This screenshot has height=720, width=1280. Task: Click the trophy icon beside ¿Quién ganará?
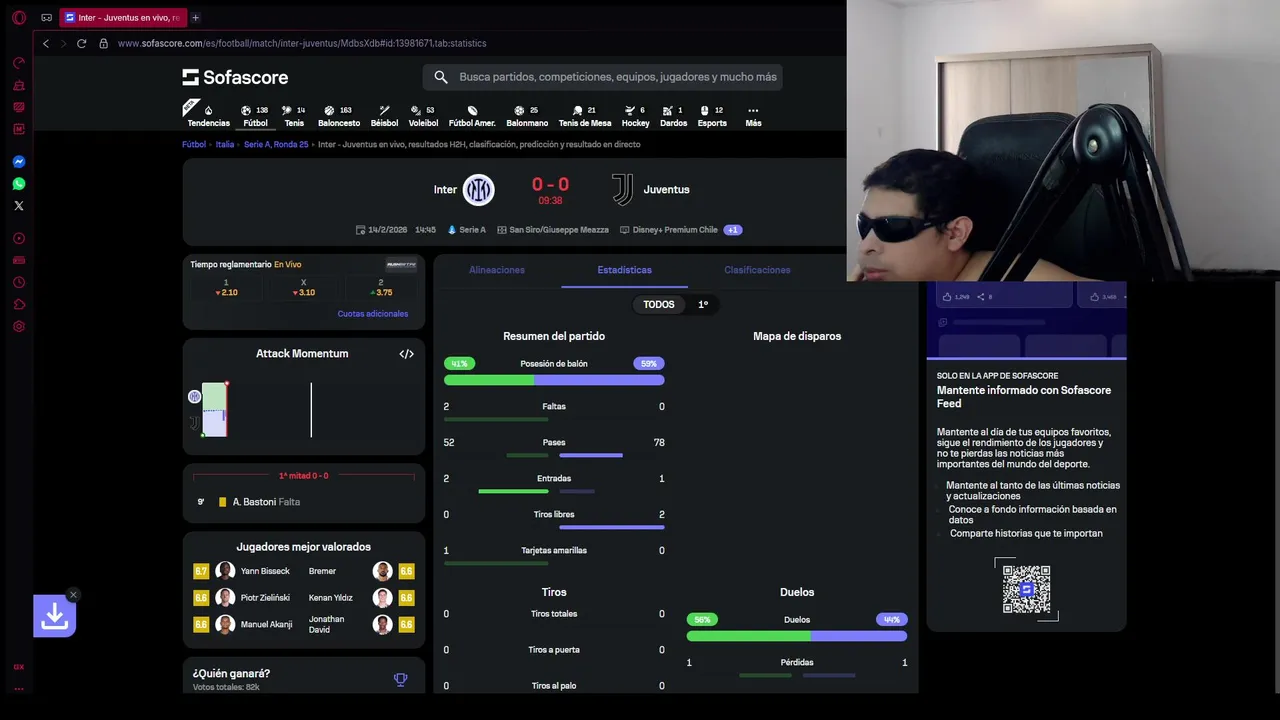400,680
